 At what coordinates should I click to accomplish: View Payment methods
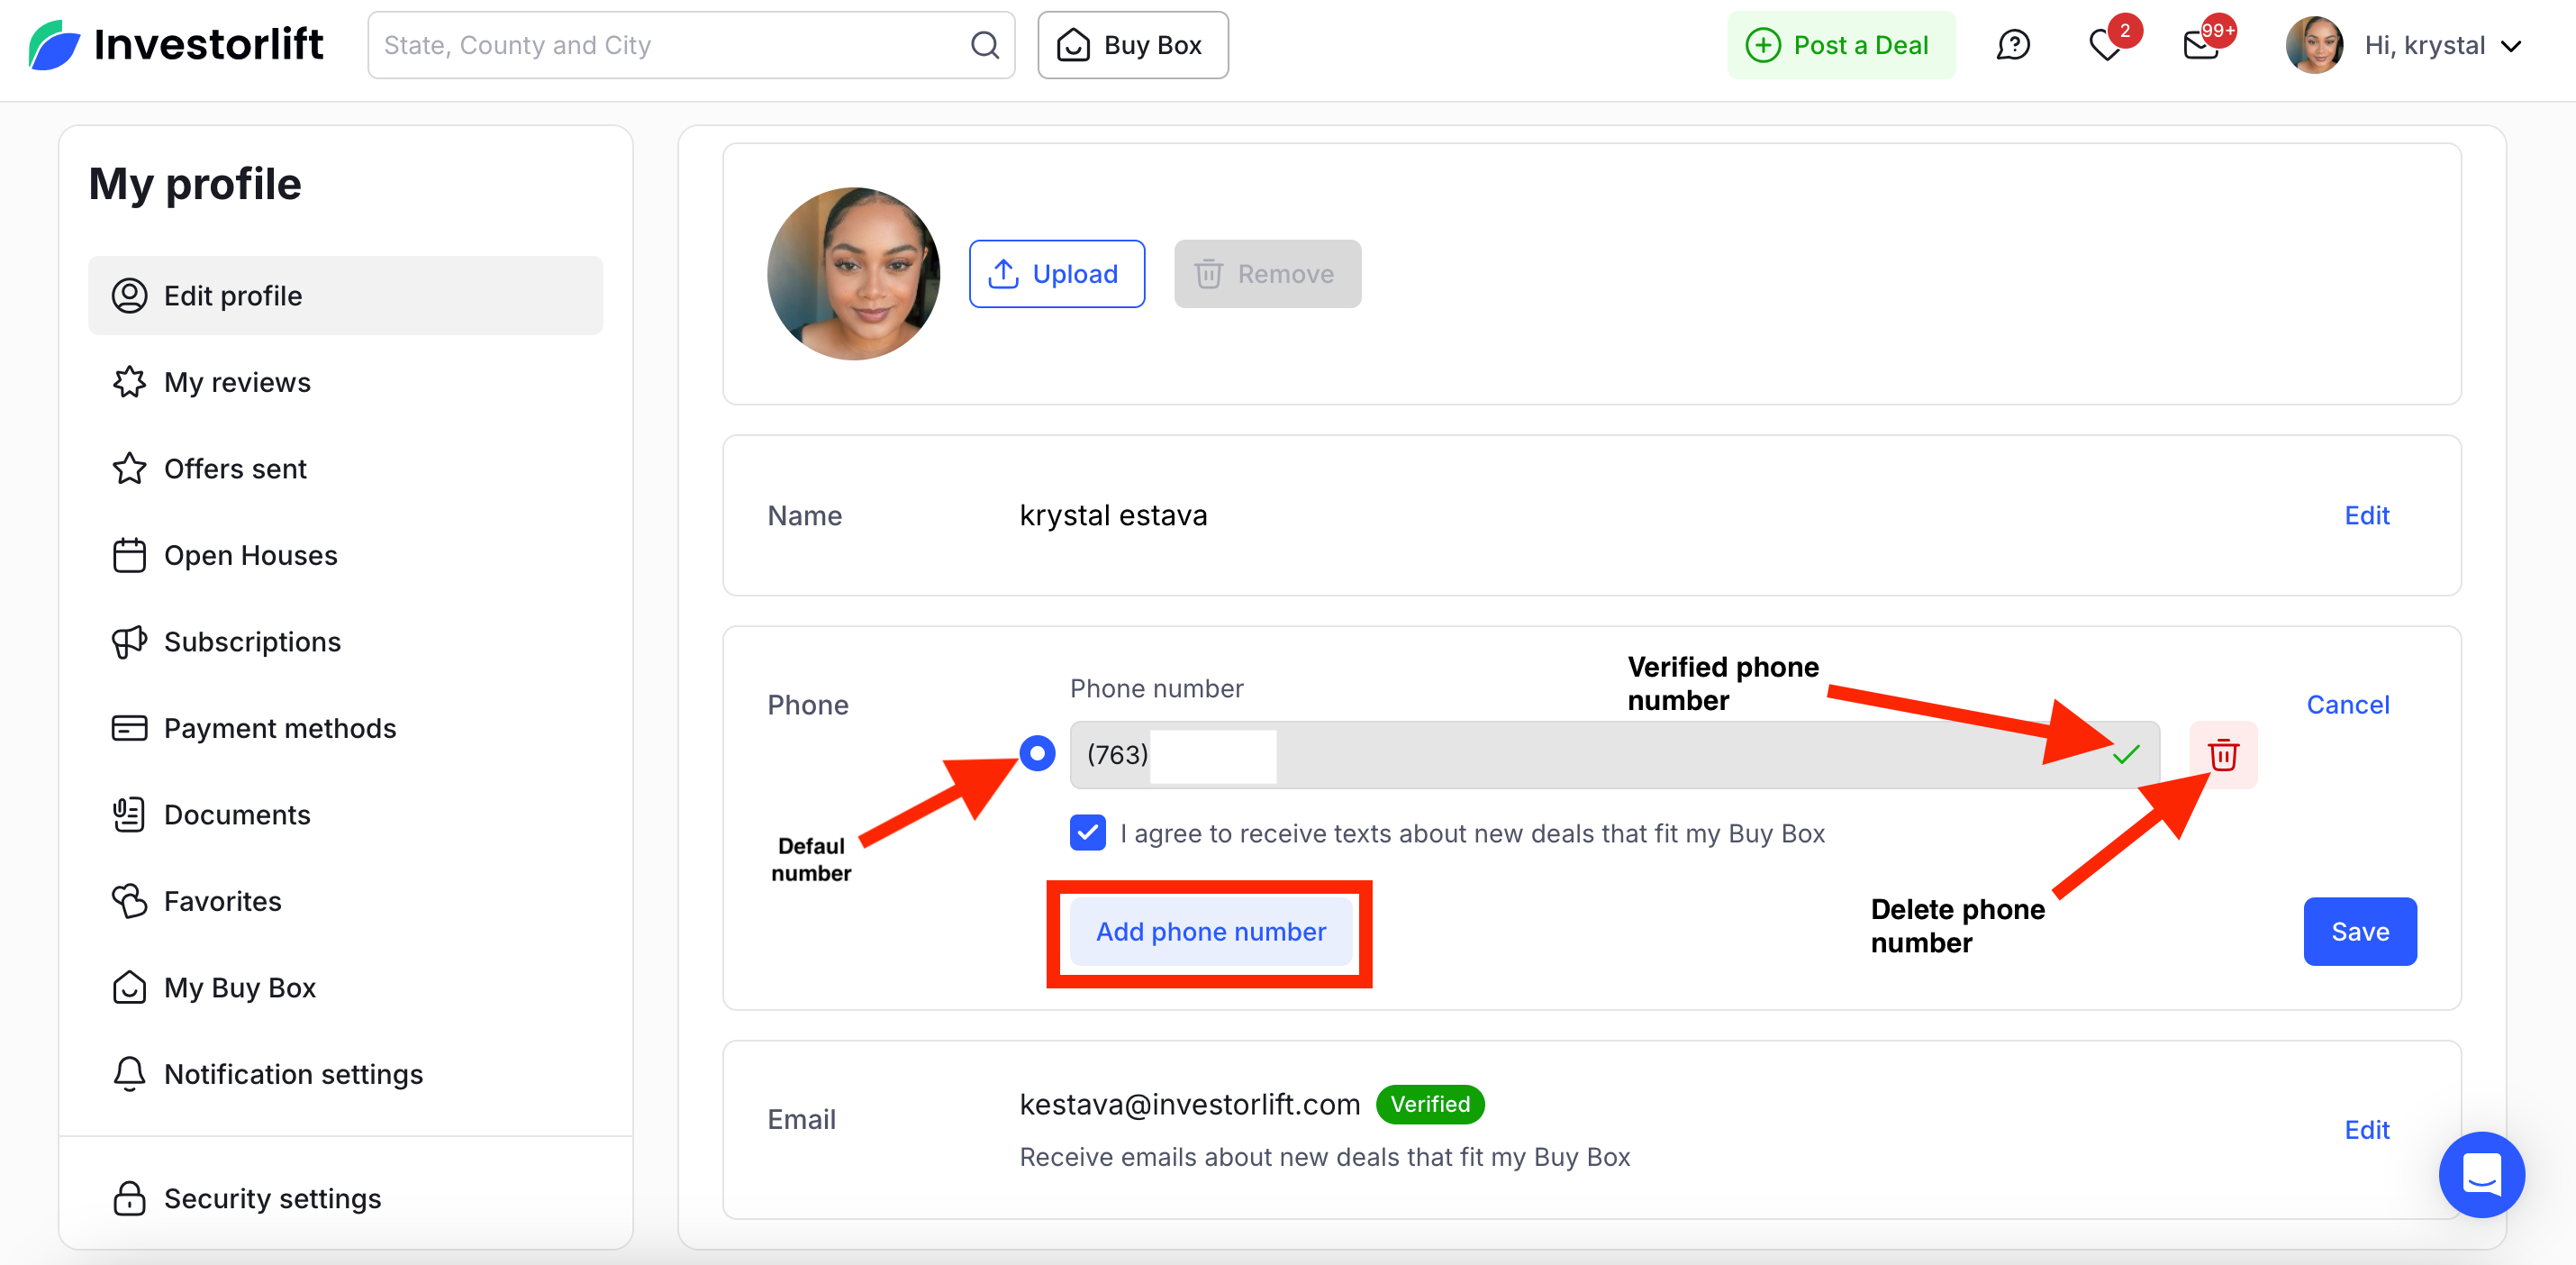tap(345, 728)
